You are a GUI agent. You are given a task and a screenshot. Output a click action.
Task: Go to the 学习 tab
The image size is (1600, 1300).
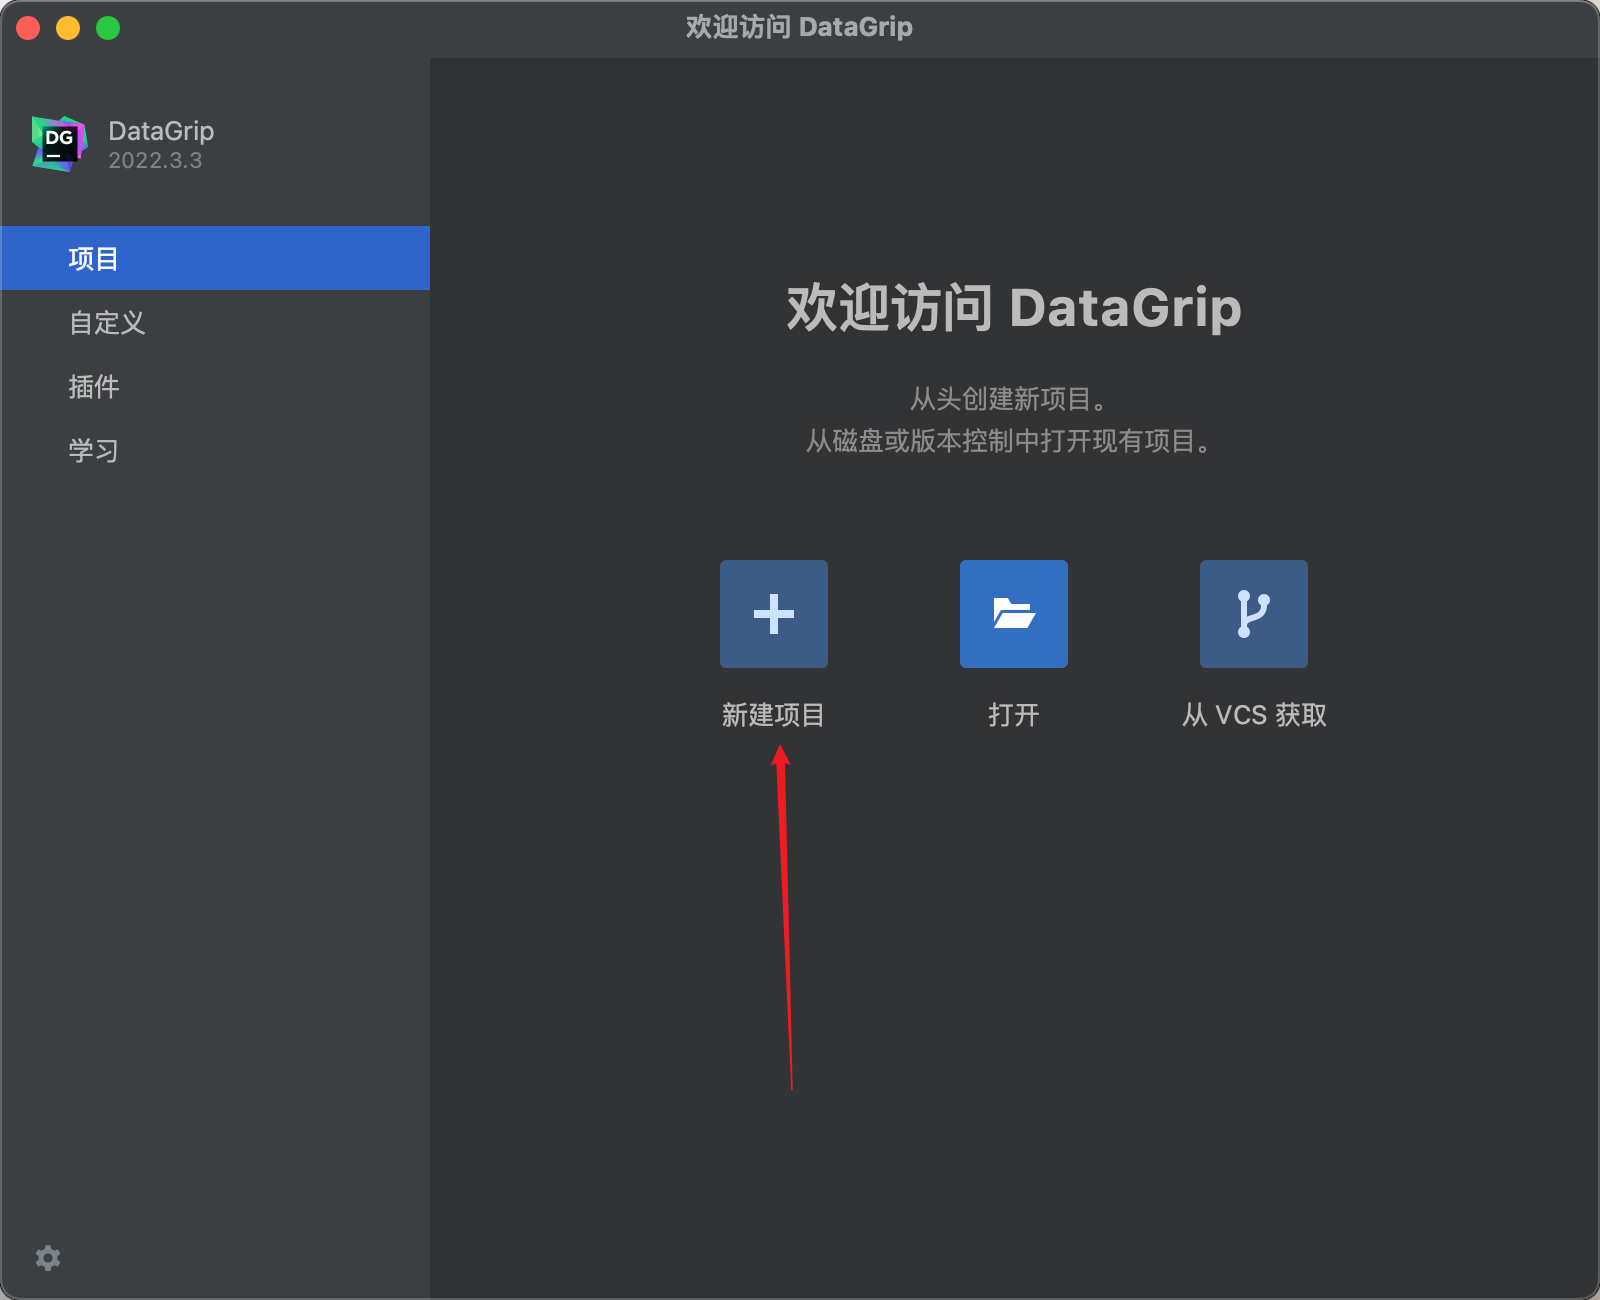[x=215, y=450]
